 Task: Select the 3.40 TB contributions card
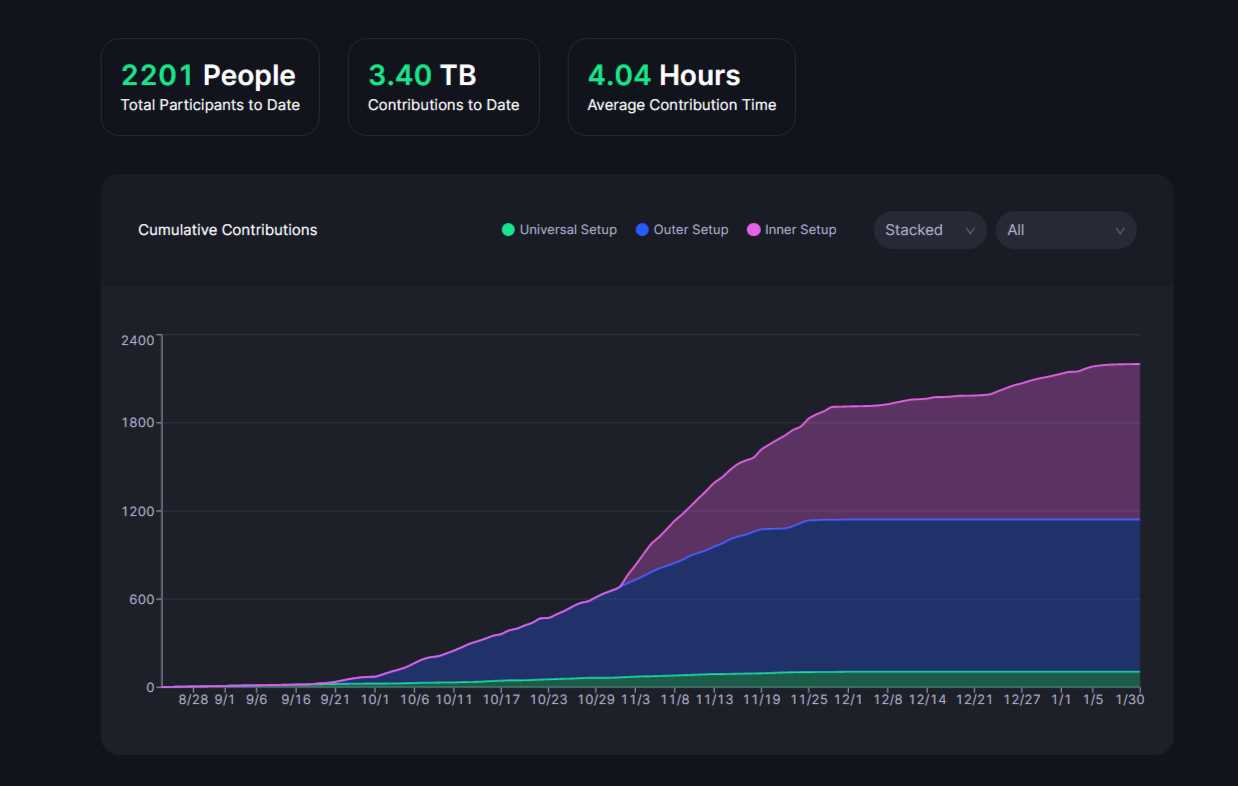point(443,87)
